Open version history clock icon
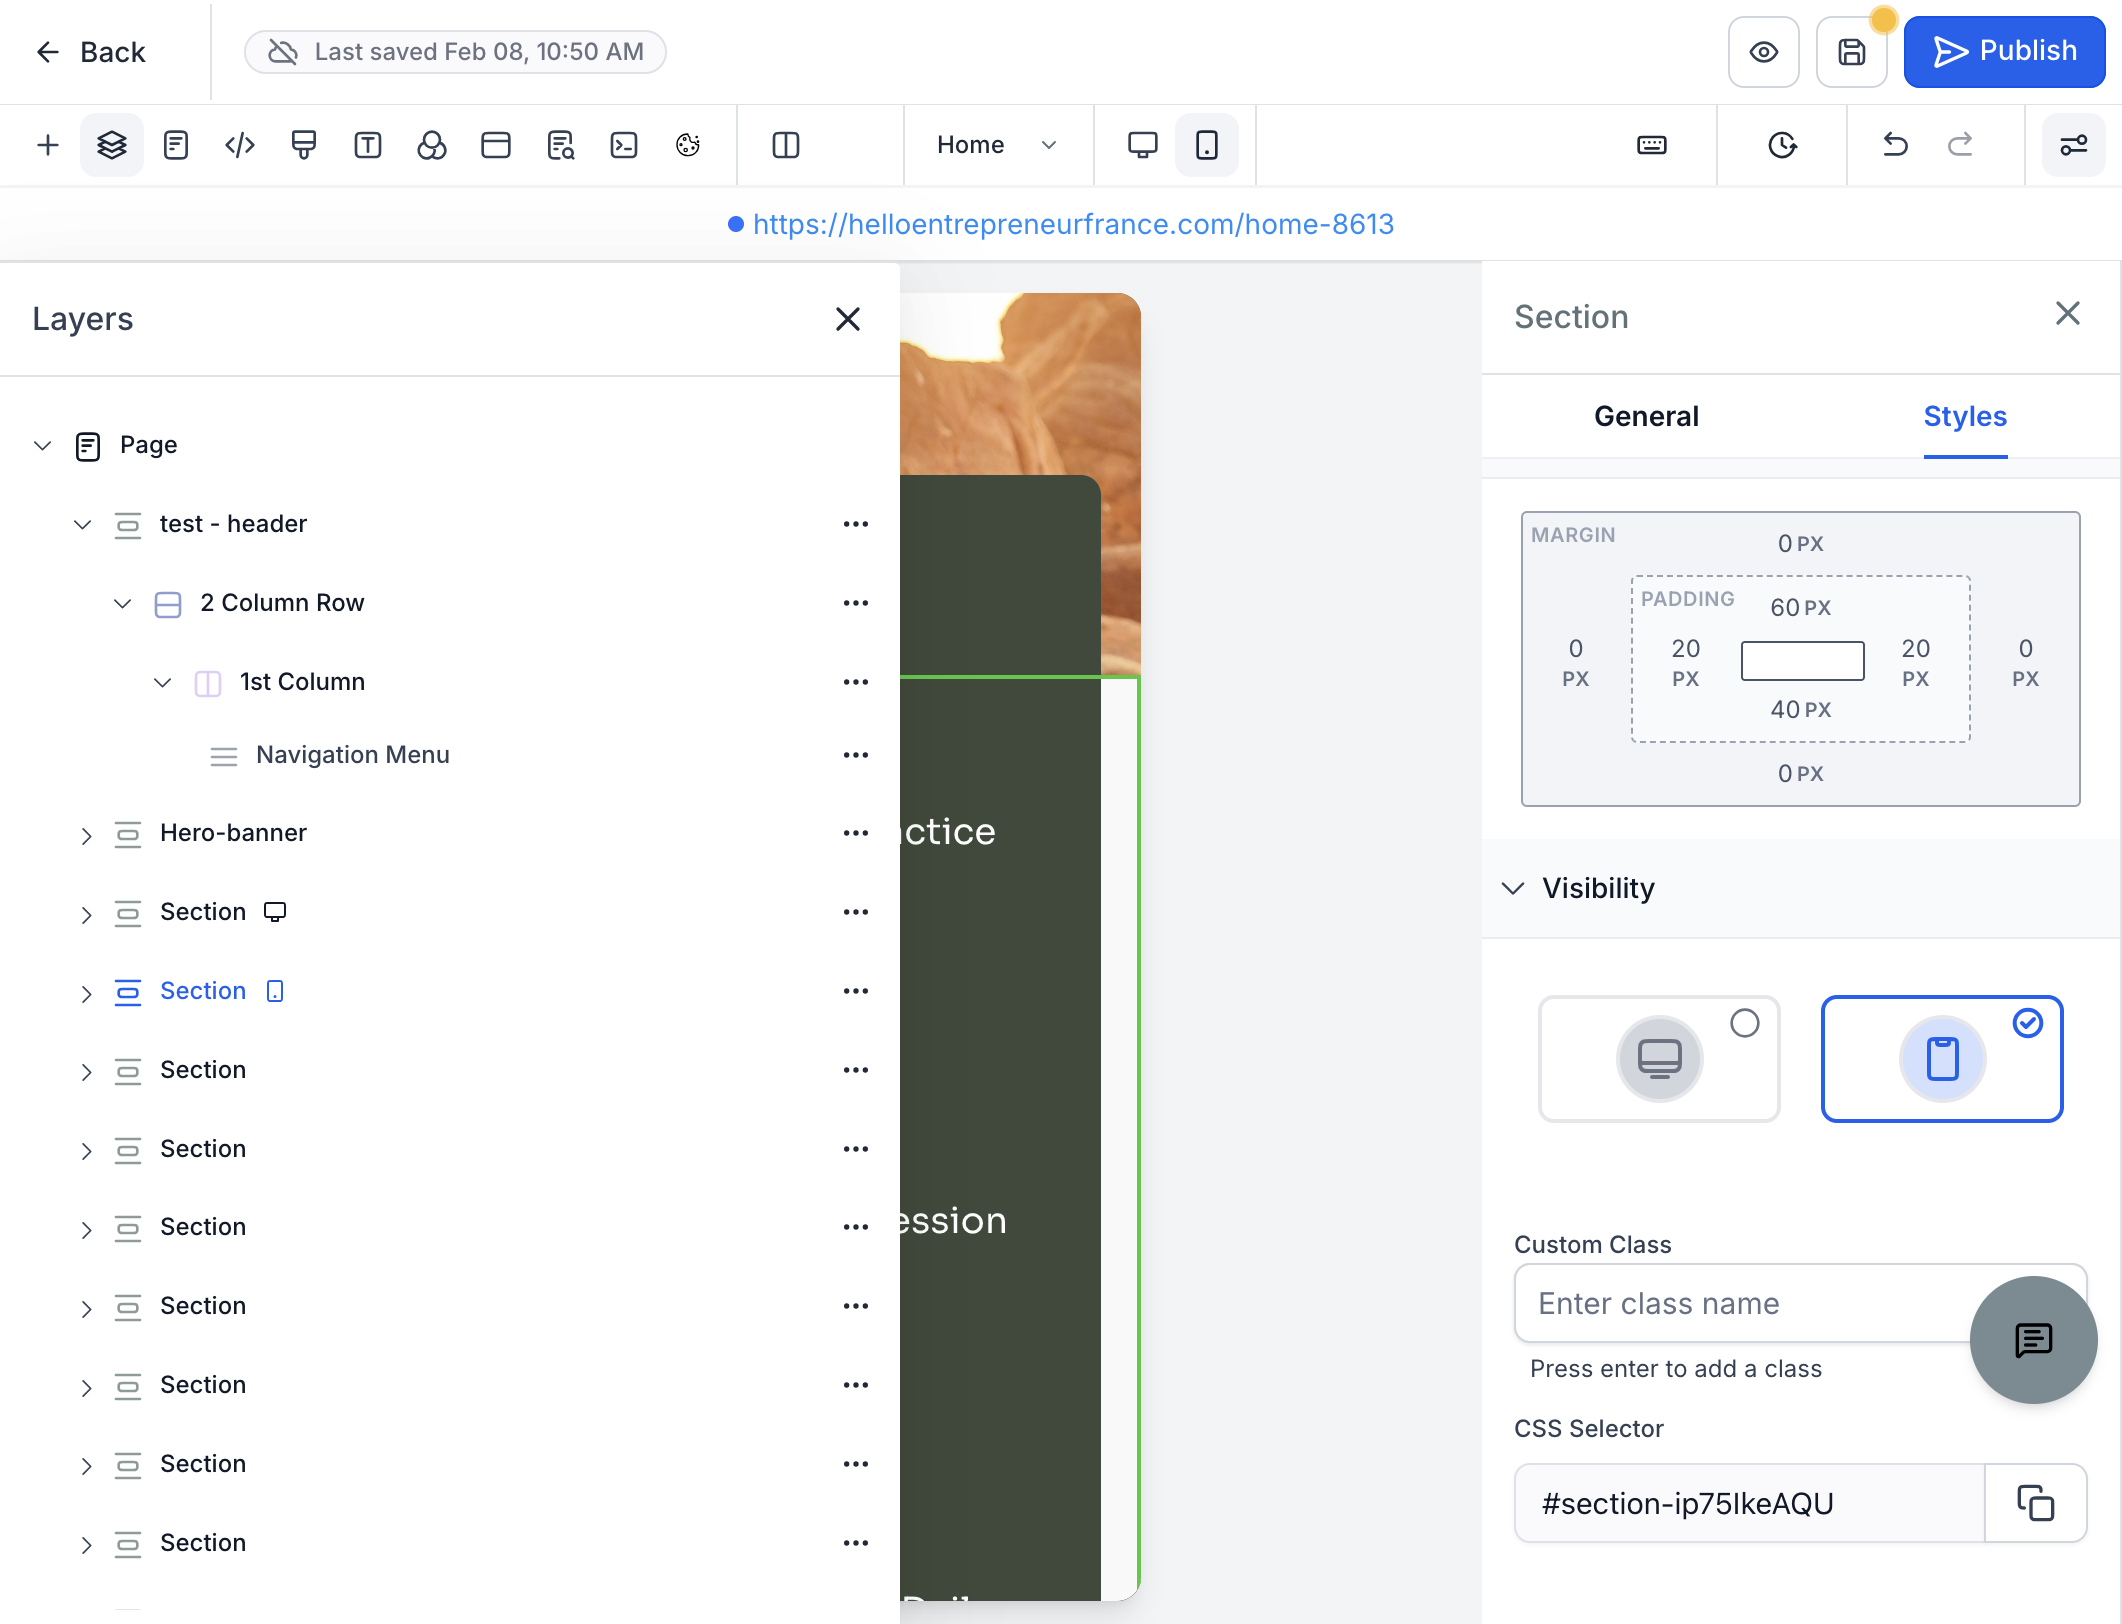2122x1624 pixels. 1782,145
